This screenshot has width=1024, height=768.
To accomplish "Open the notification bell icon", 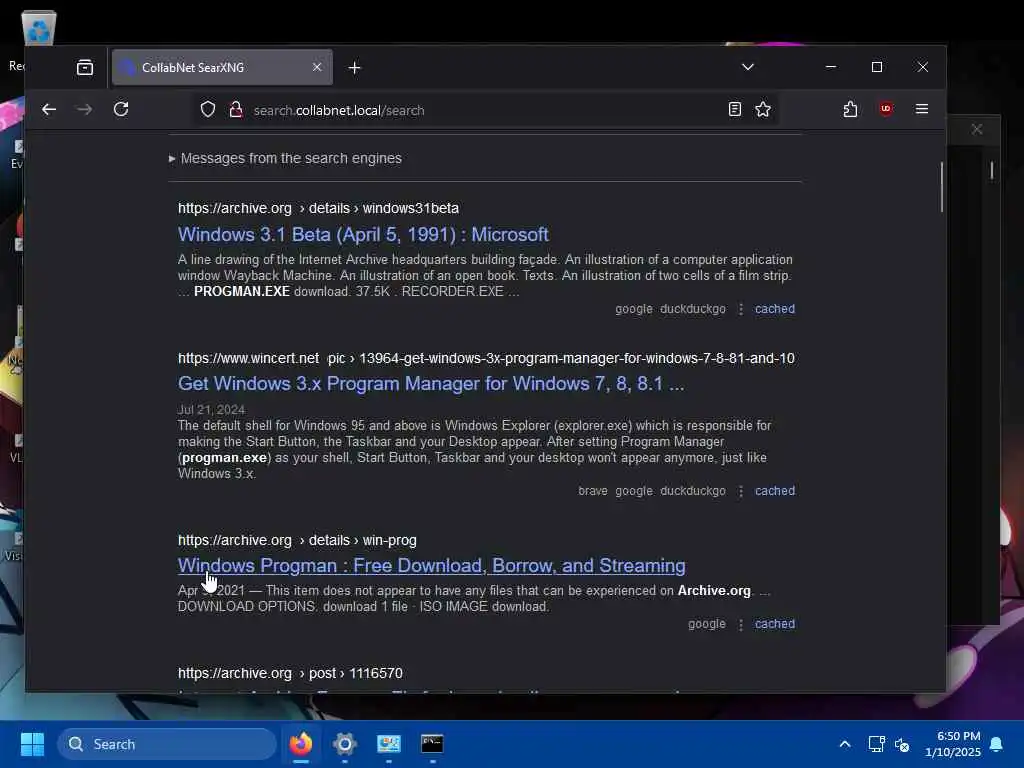I will [997, 744].
